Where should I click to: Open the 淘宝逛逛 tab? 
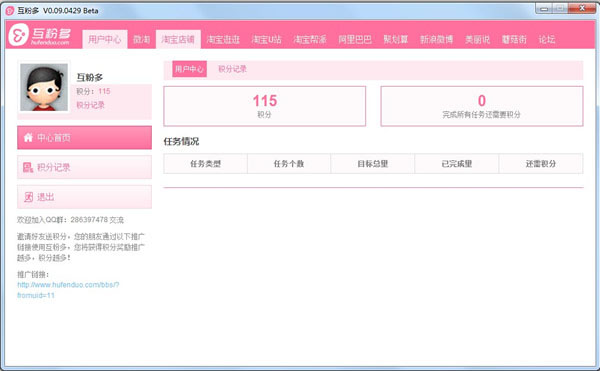coord(223,39)
